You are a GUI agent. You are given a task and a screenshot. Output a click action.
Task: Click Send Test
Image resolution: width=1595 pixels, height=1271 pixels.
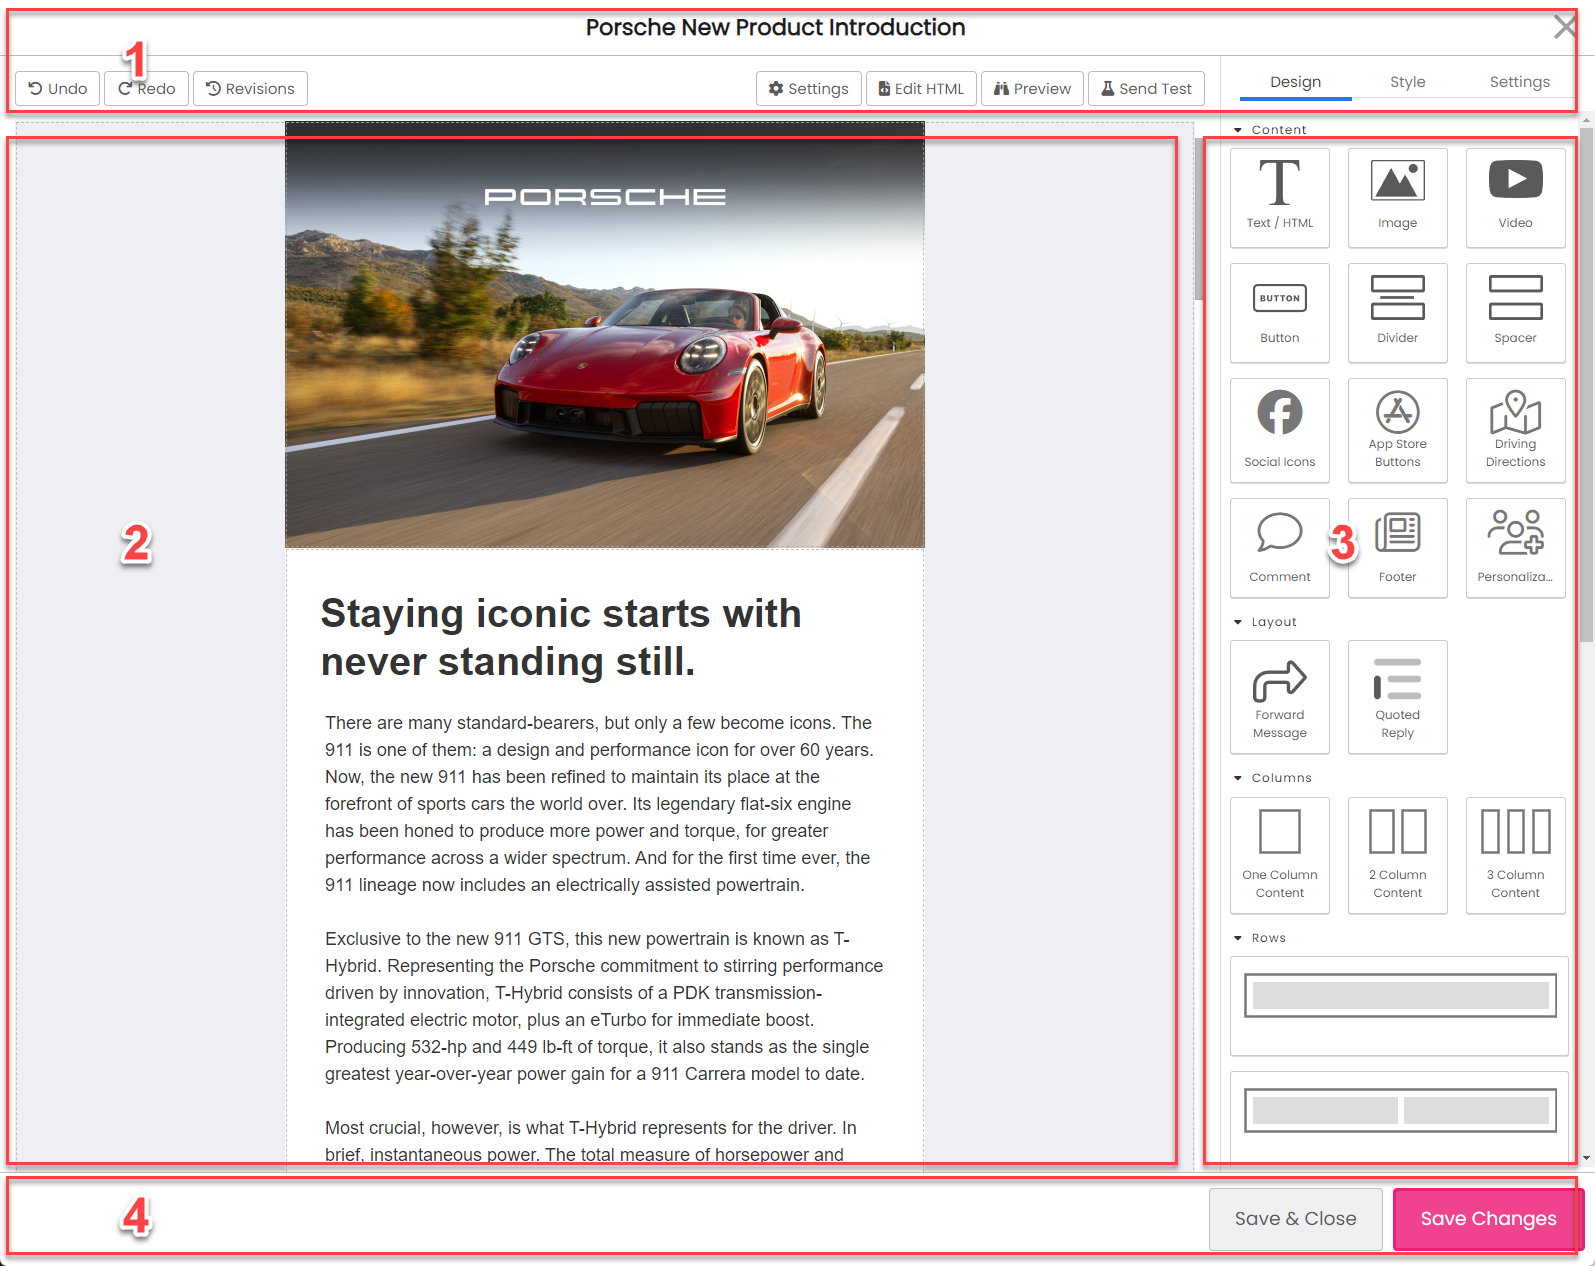tap(1146, 88)
